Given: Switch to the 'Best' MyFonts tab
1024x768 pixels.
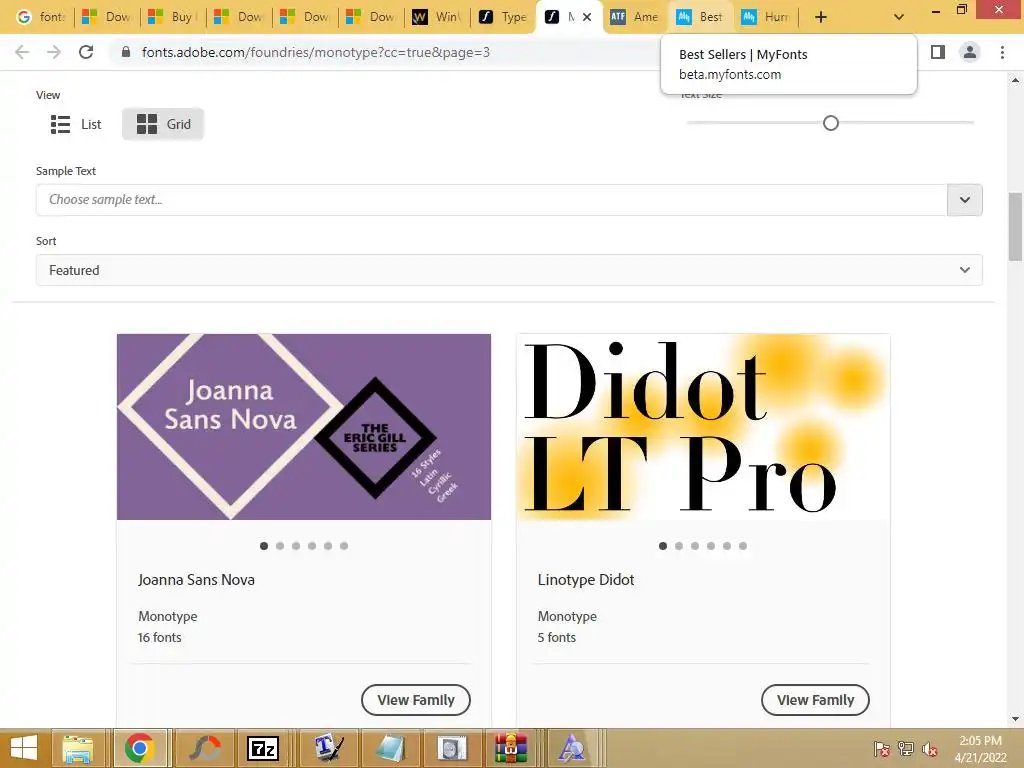Looking at the screenshot, I should (700, 17).
